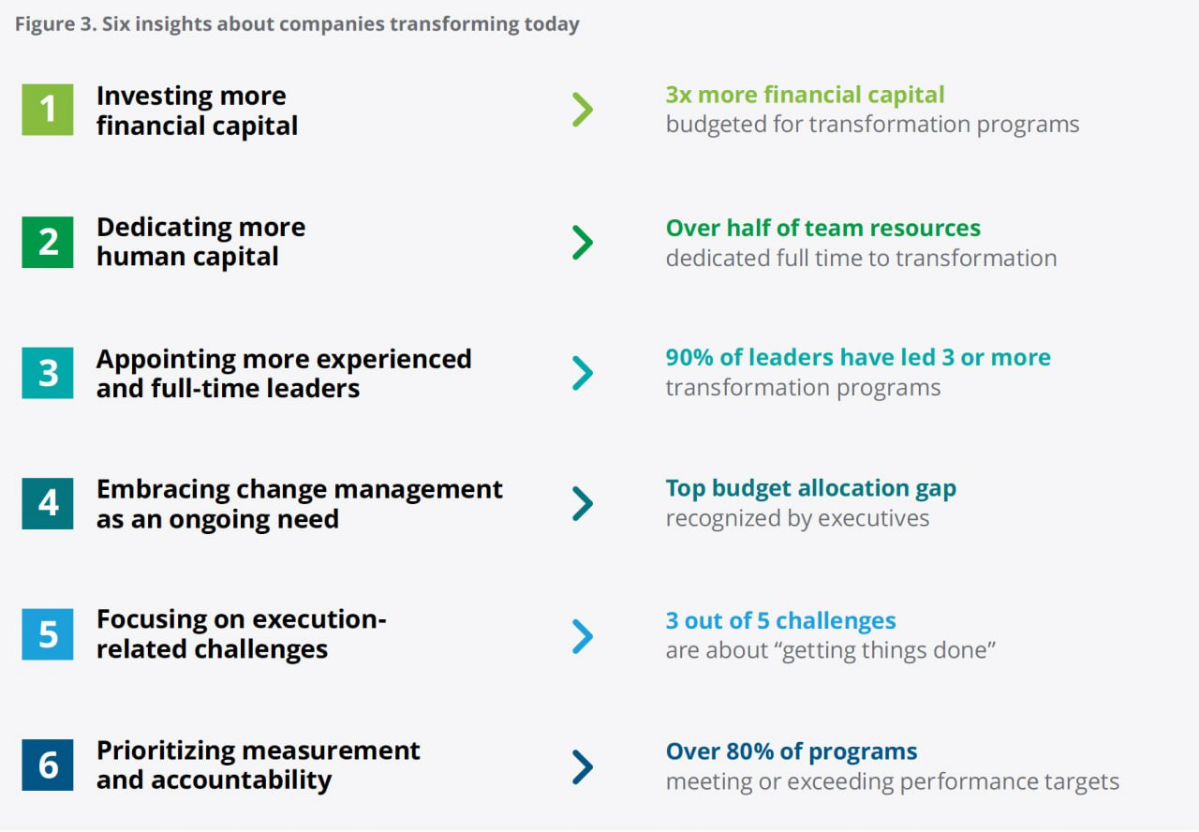
Task: Click the dark teal number 4 square
Action: pyautogui.click(x=47, y=503)
